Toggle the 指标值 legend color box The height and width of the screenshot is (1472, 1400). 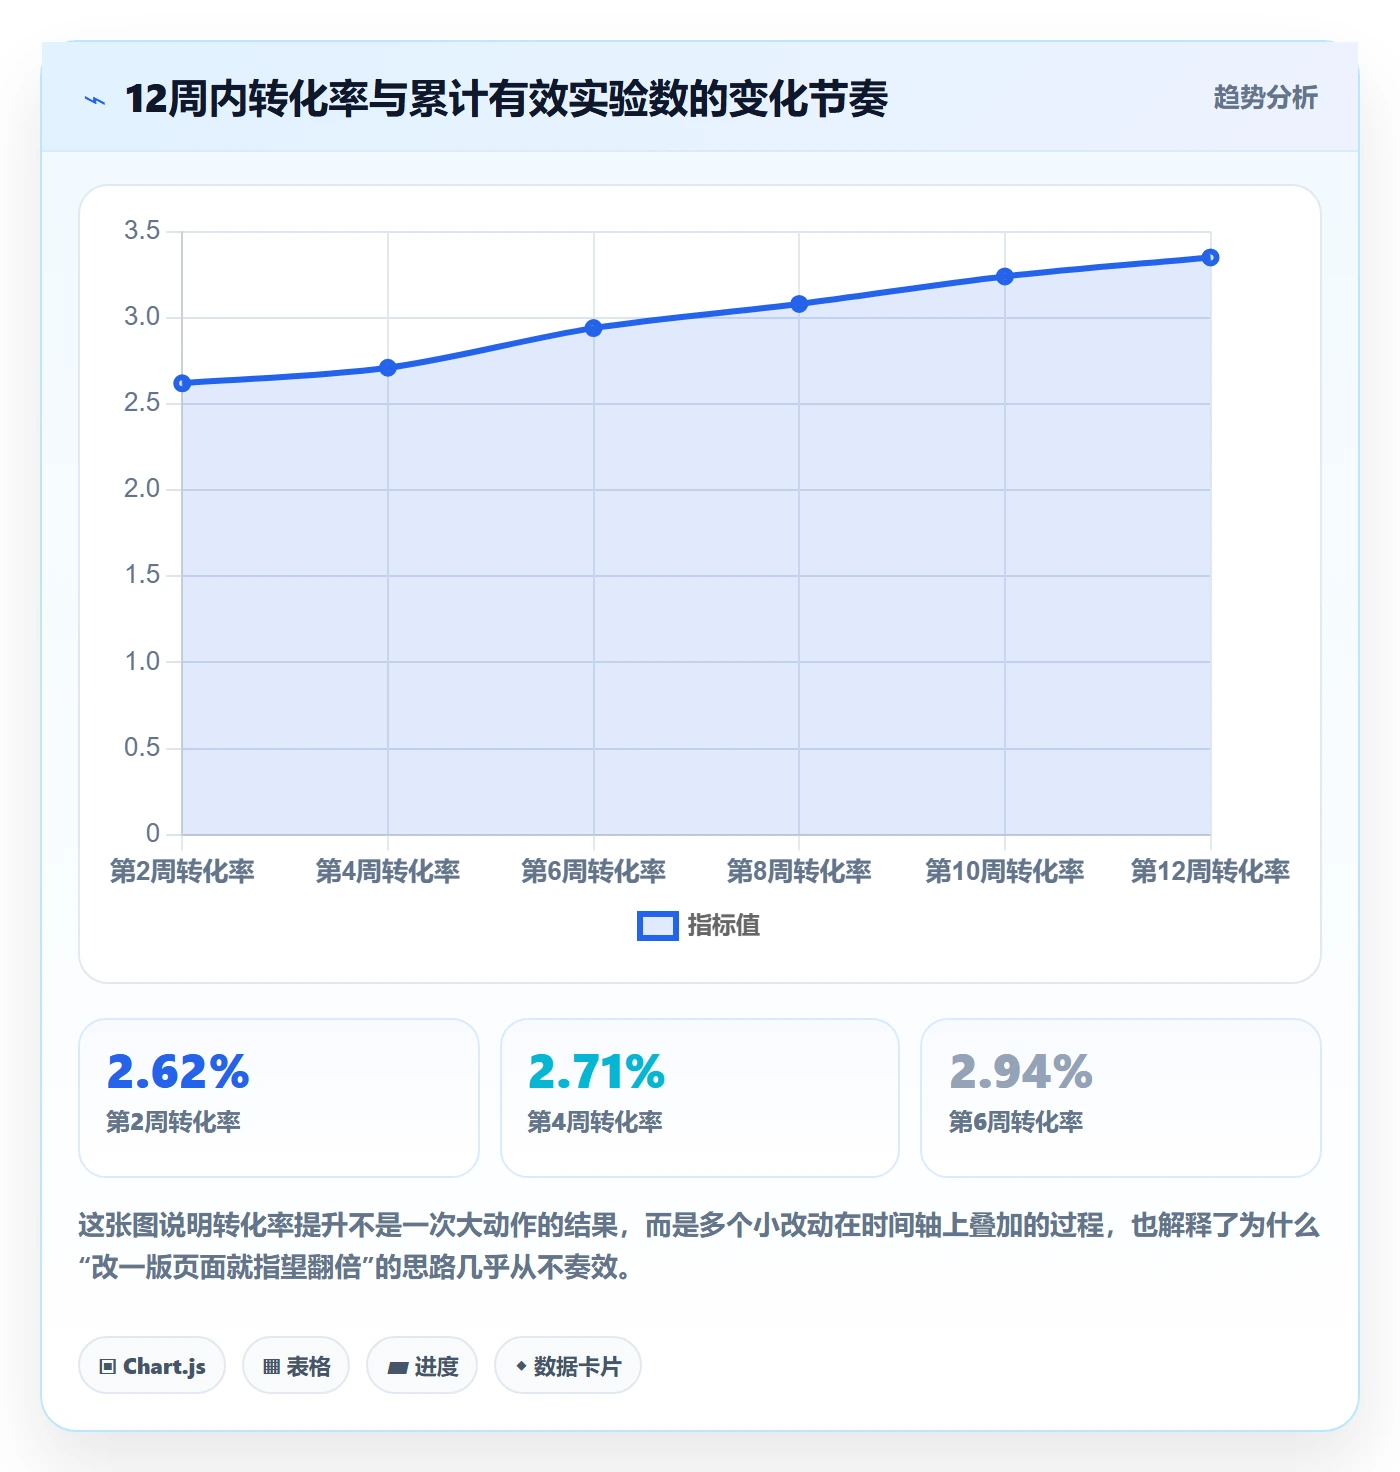pos(658,926)
